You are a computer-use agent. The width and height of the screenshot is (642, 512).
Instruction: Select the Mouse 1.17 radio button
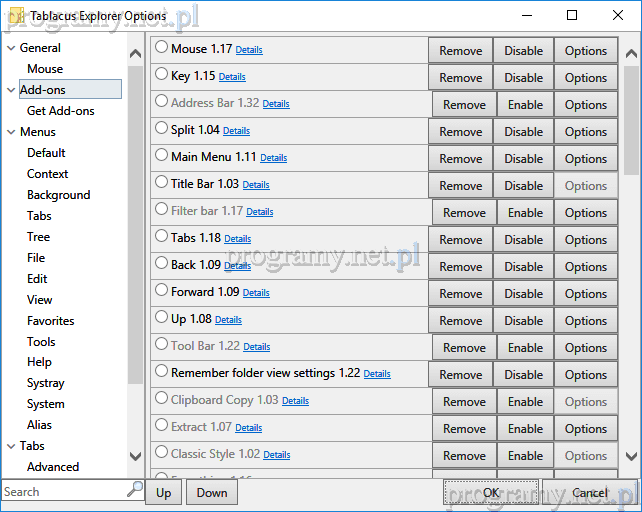point(162,48)
